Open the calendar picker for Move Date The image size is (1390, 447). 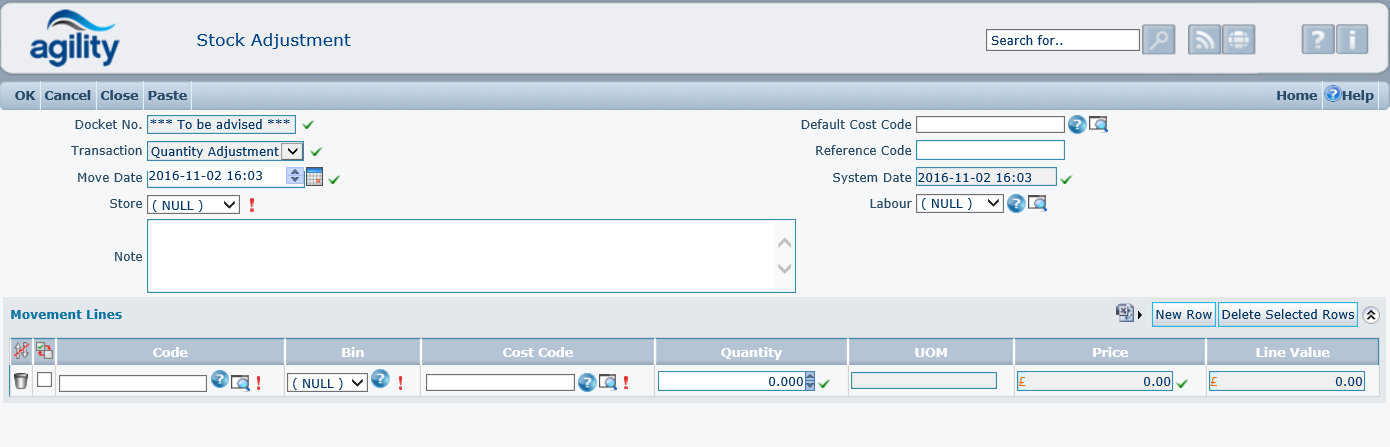click(314, 177)
